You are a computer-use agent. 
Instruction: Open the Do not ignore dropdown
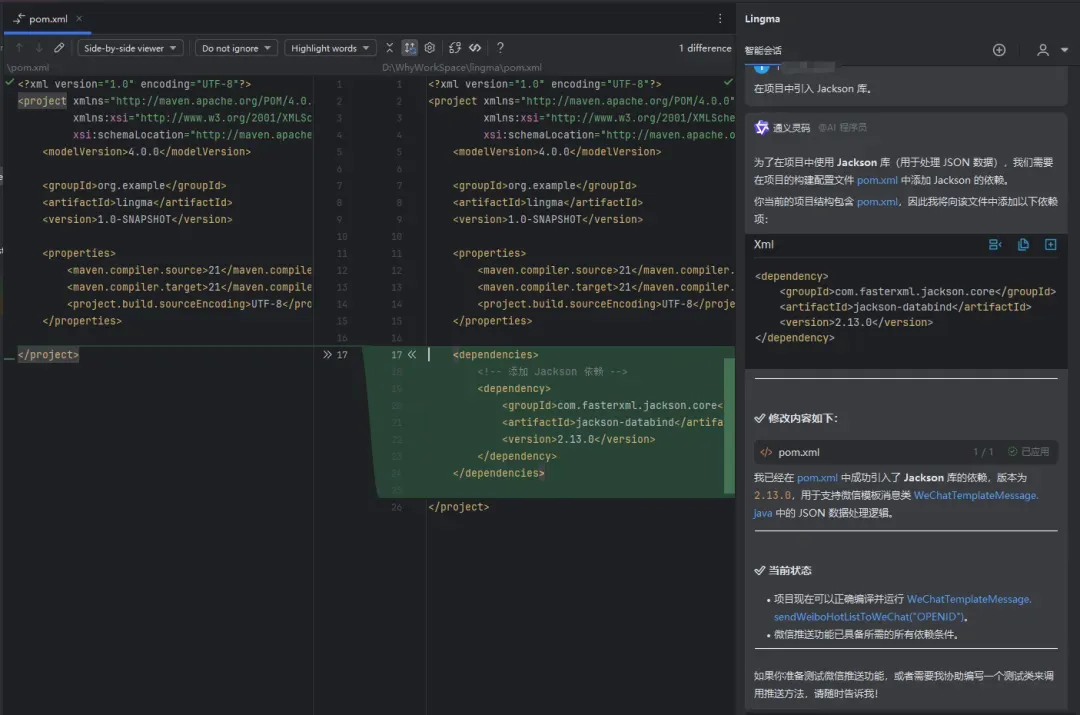tap(236, 48)
